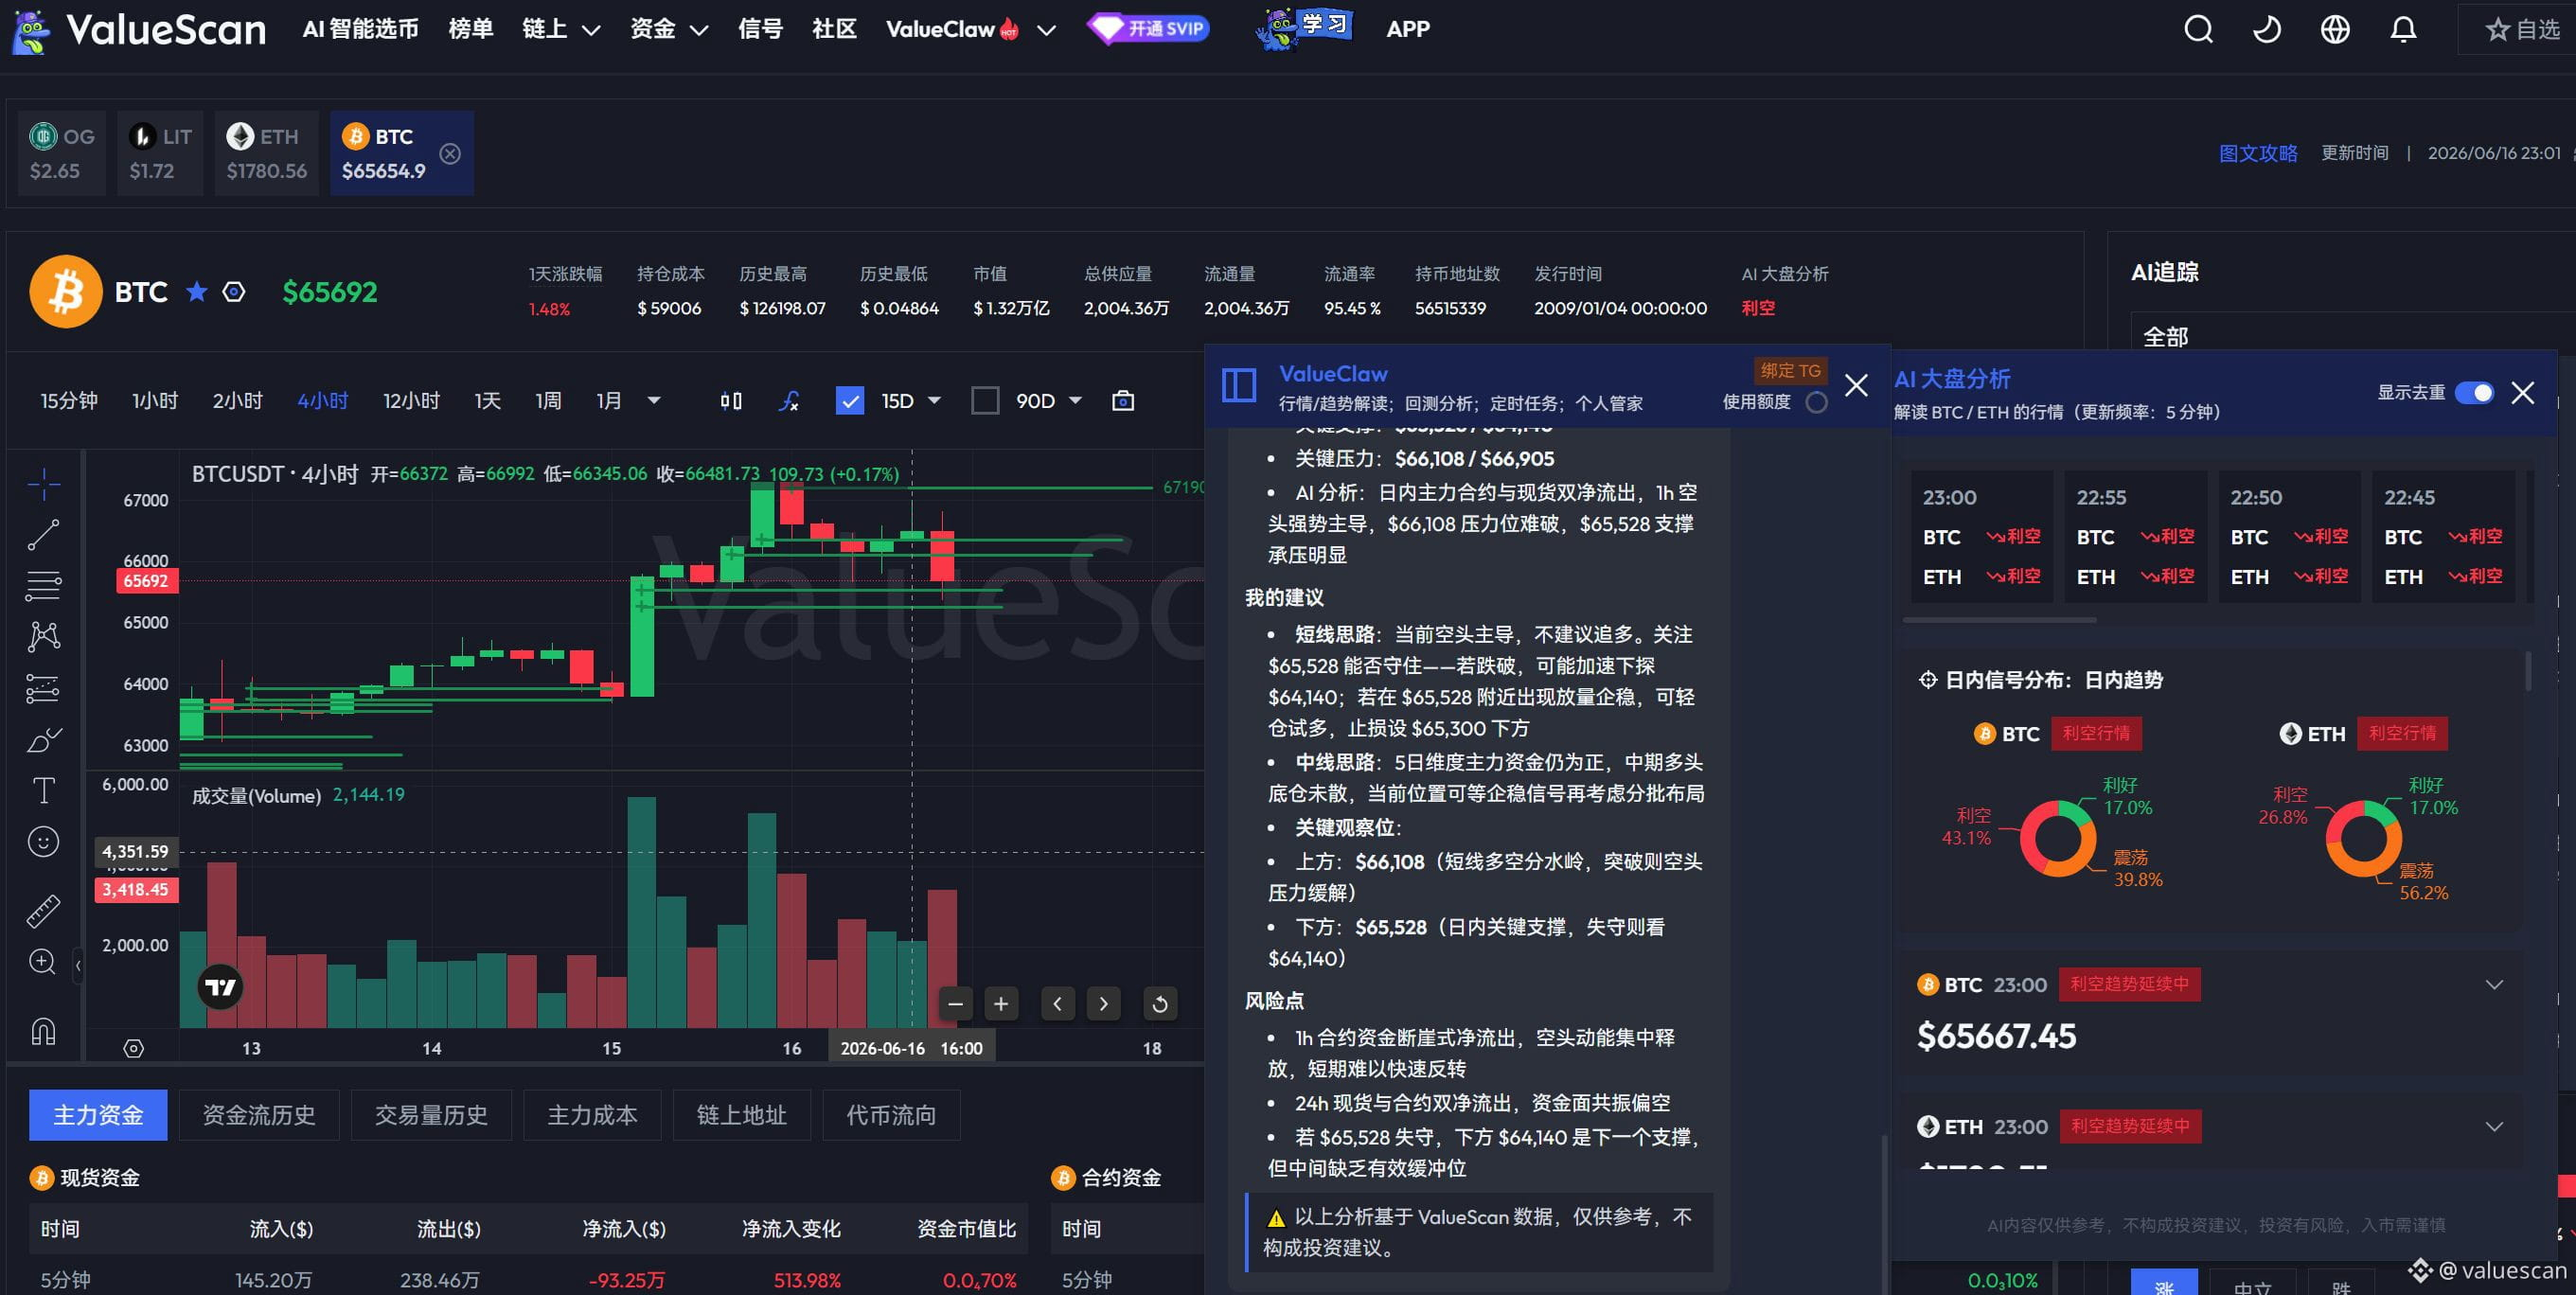
Task: Close the ValueClaw chat panel
Action: click(x=1856, y=385)
